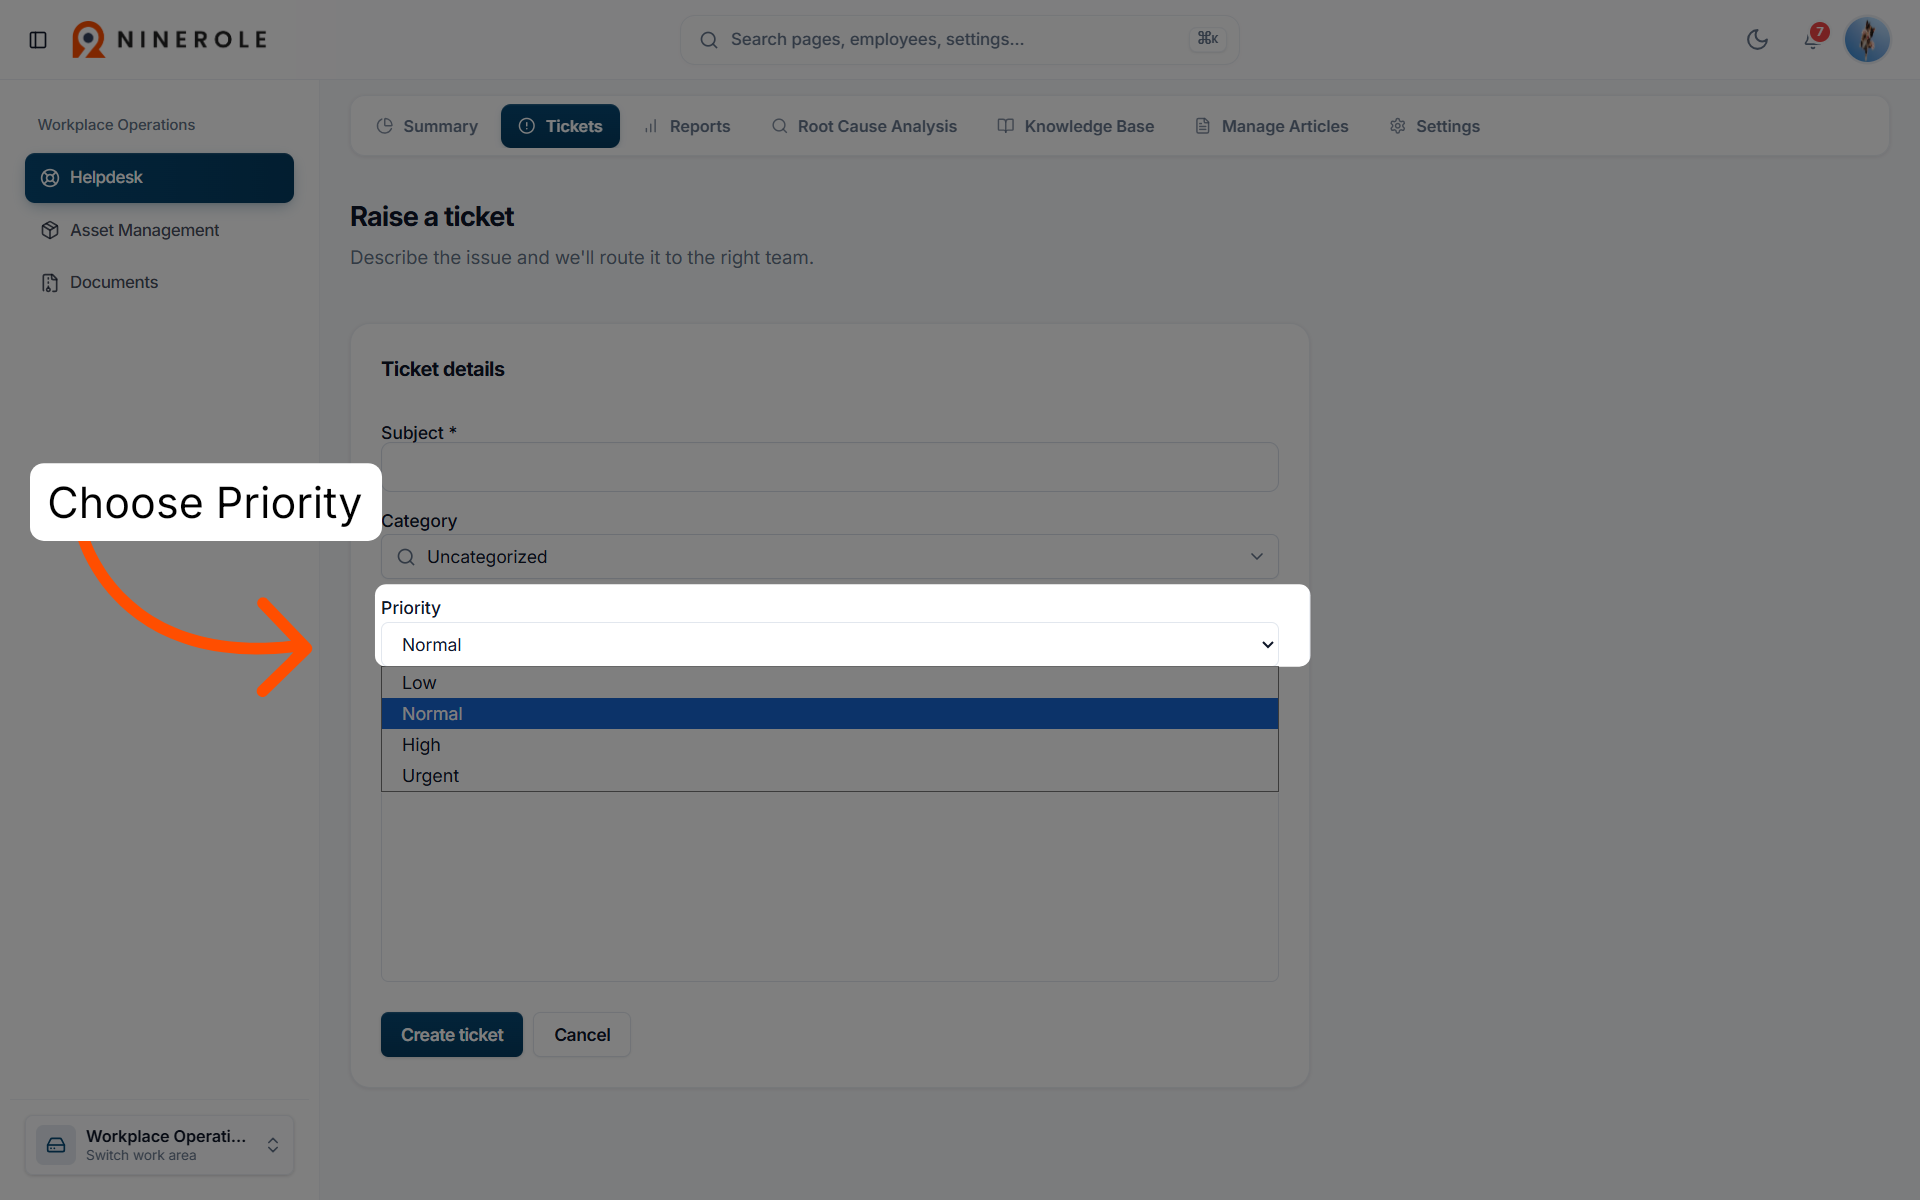The image size is (1920, 1200).
Task: Click the Cancel button
Action: point(582,1035)
